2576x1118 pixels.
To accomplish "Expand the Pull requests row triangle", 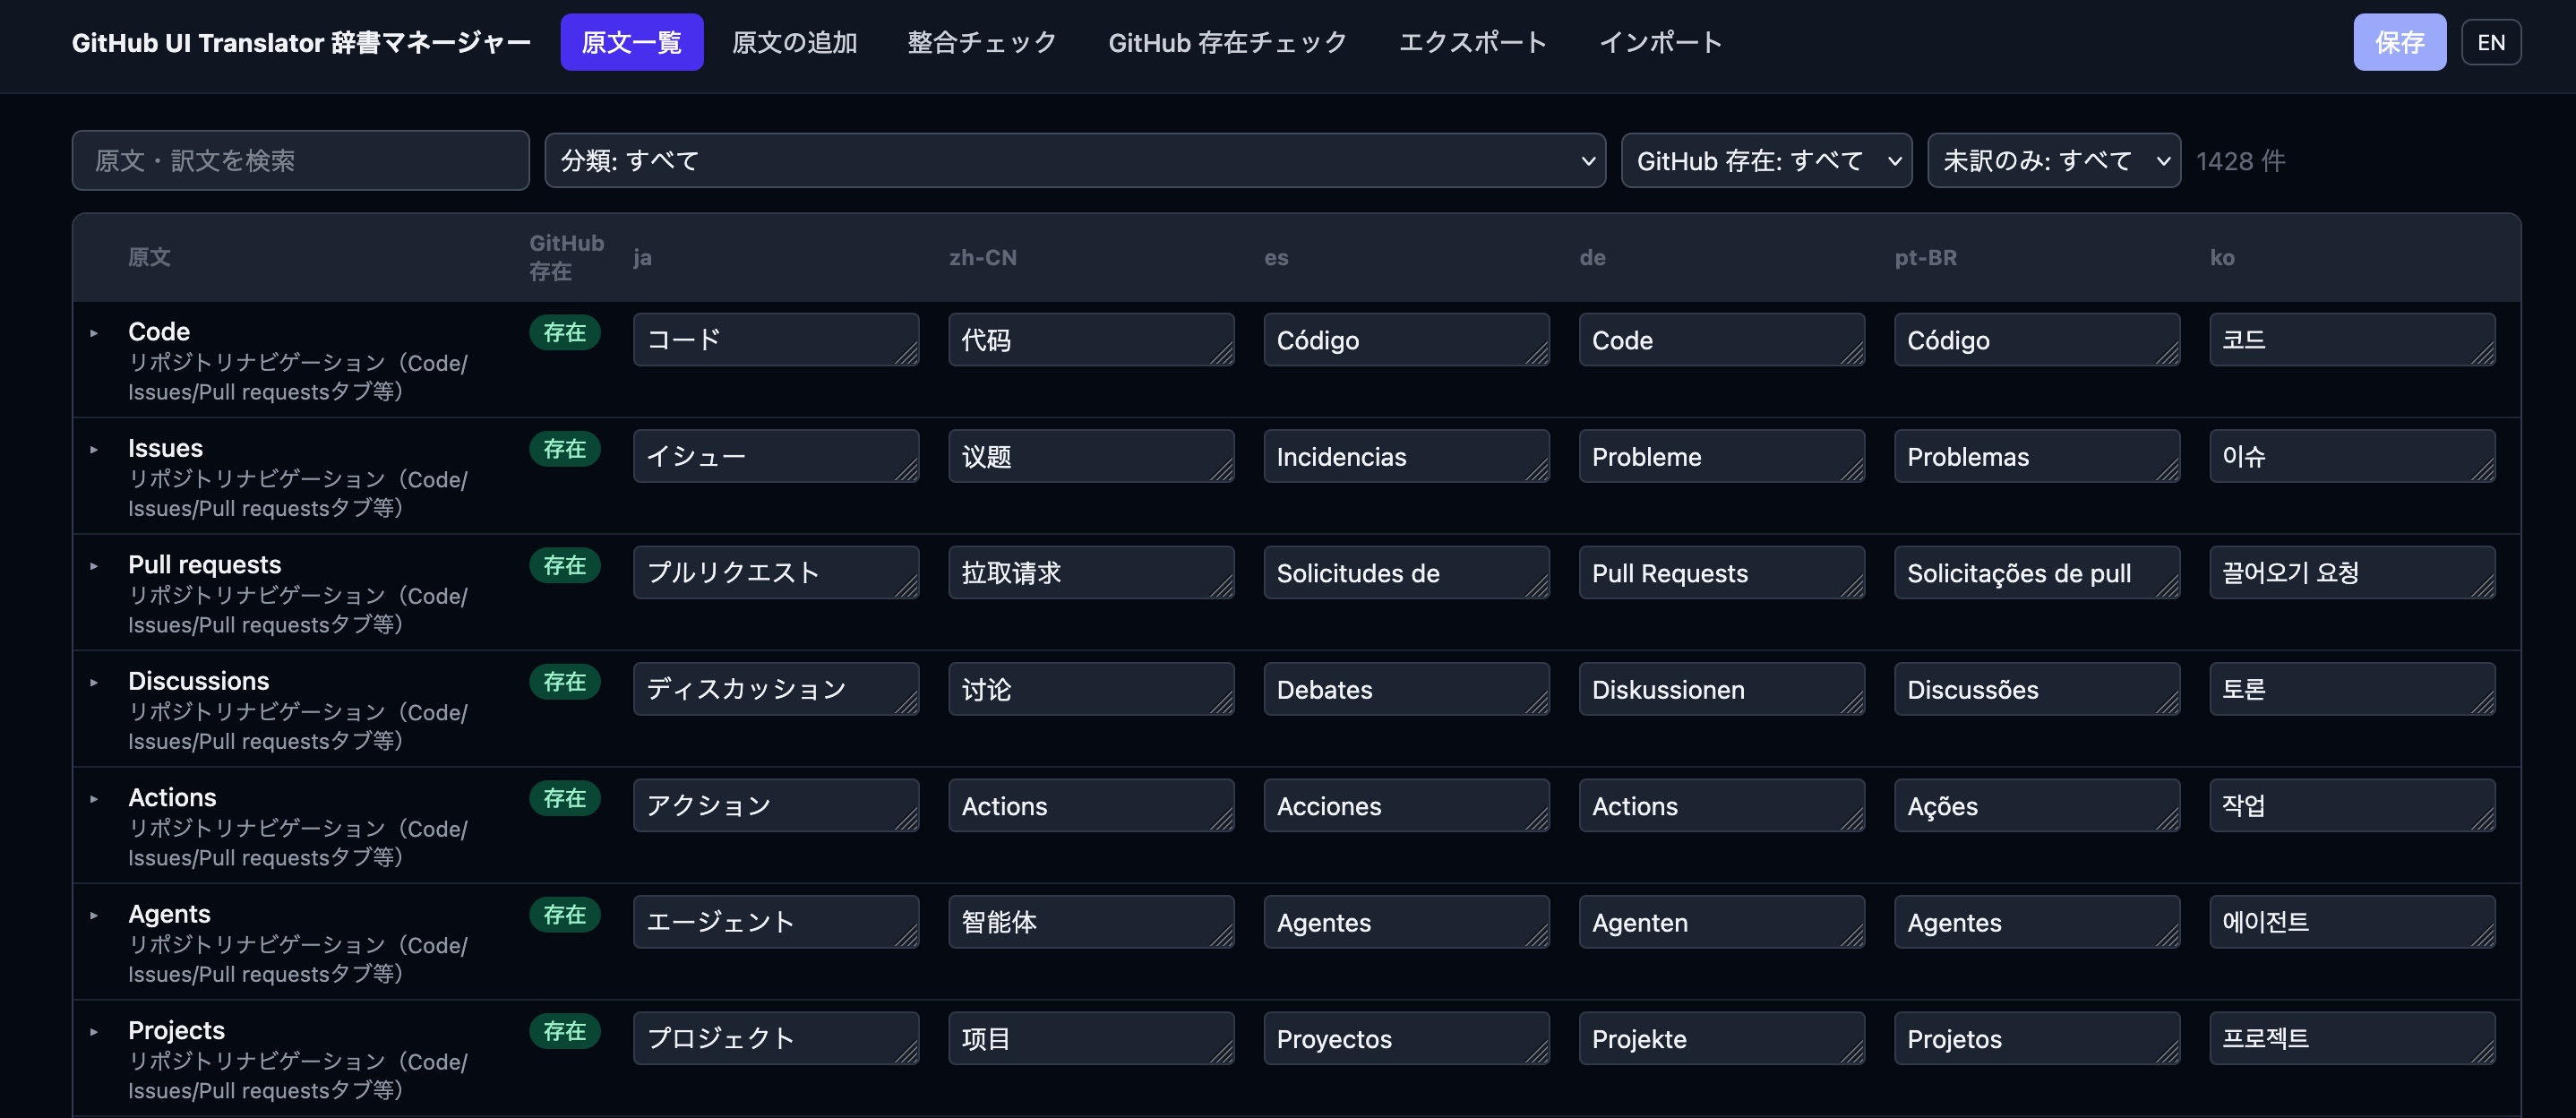I will 94,566.
